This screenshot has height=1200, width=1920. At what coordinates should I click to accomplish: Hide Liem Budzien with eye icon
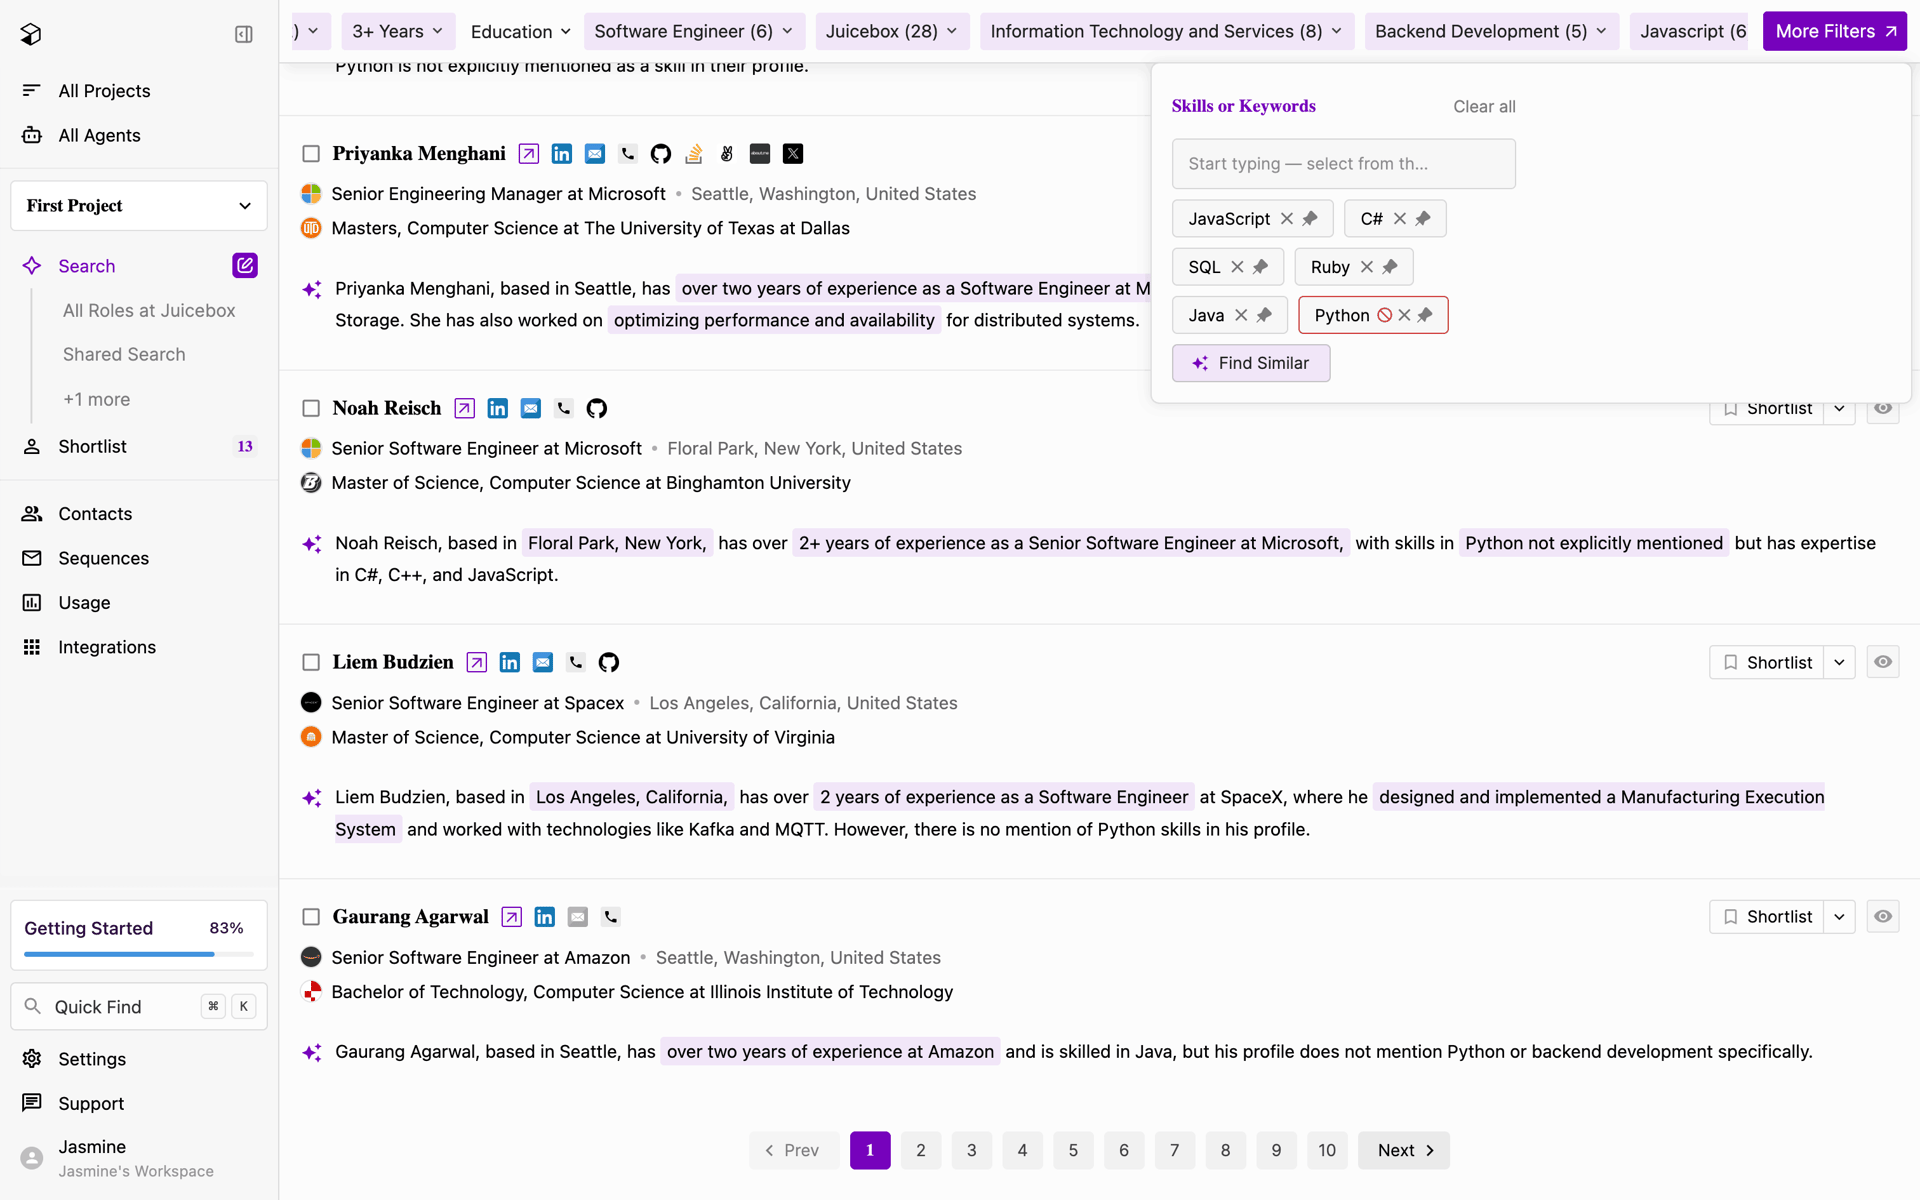(1883, 662)
